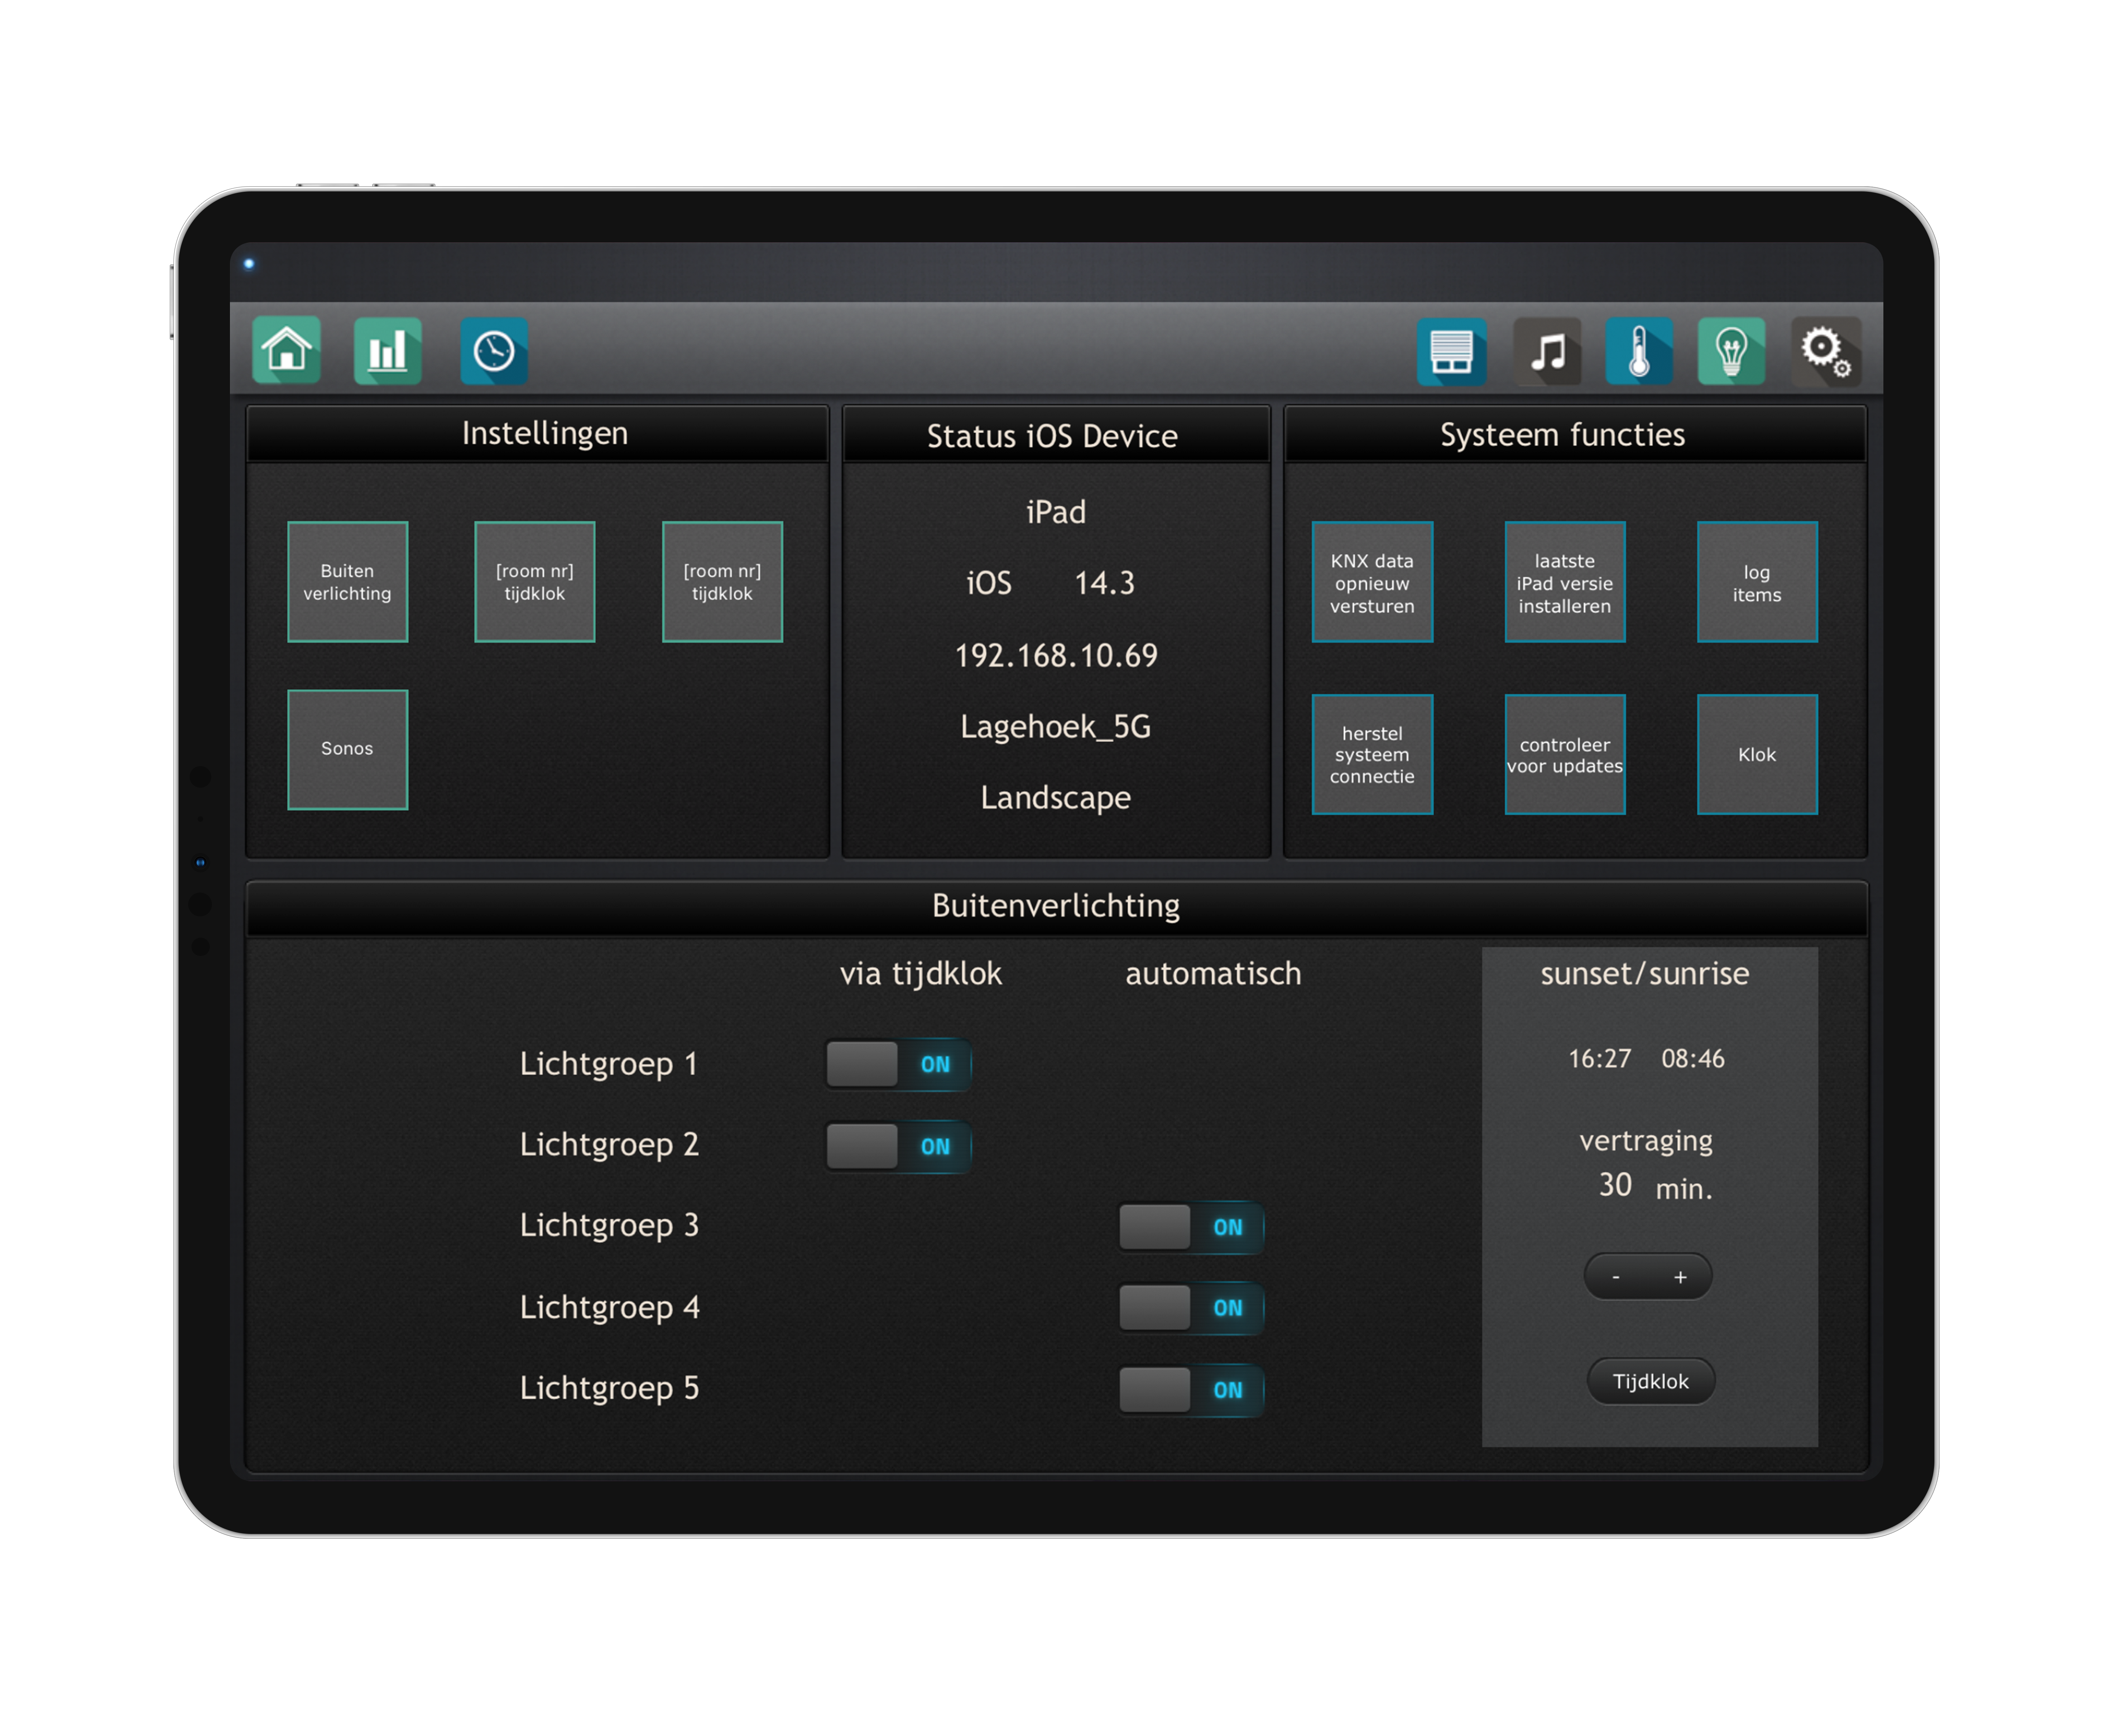The image size is (2117, 1736).
Task: Open the Home icon in toolbar
Action: tap(287, 351)
